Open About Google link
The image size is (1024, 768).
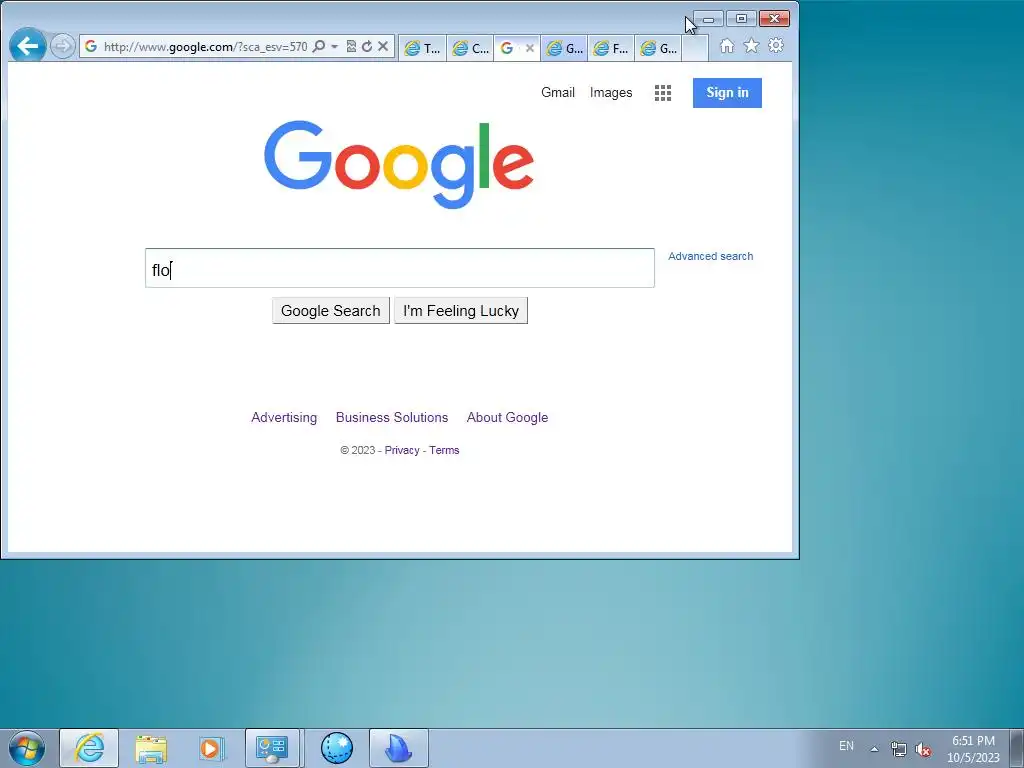[x=507, y=417]
